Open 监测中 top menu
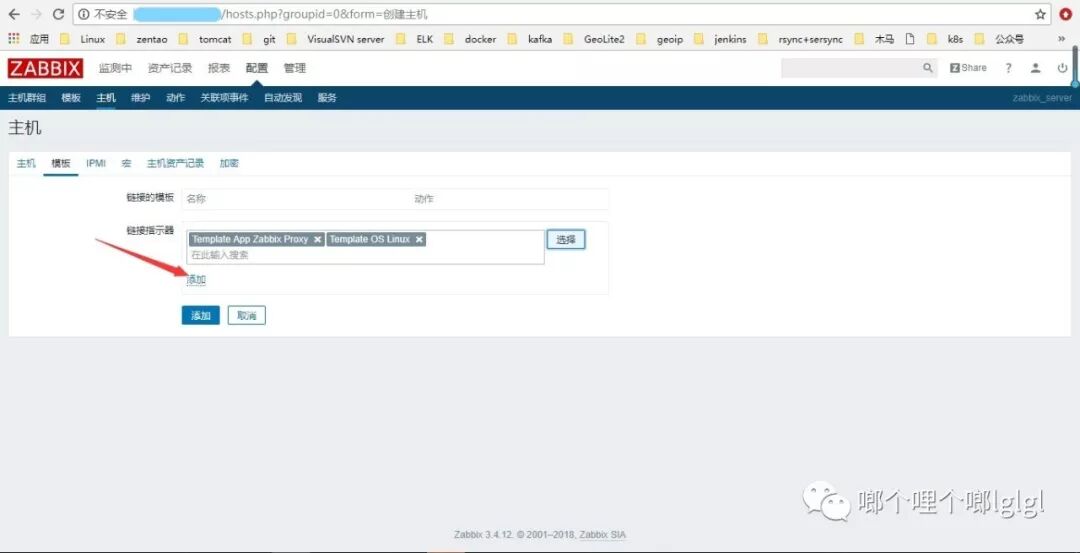The width and height of the screenshot is (1080, 553). click(115, 68)
